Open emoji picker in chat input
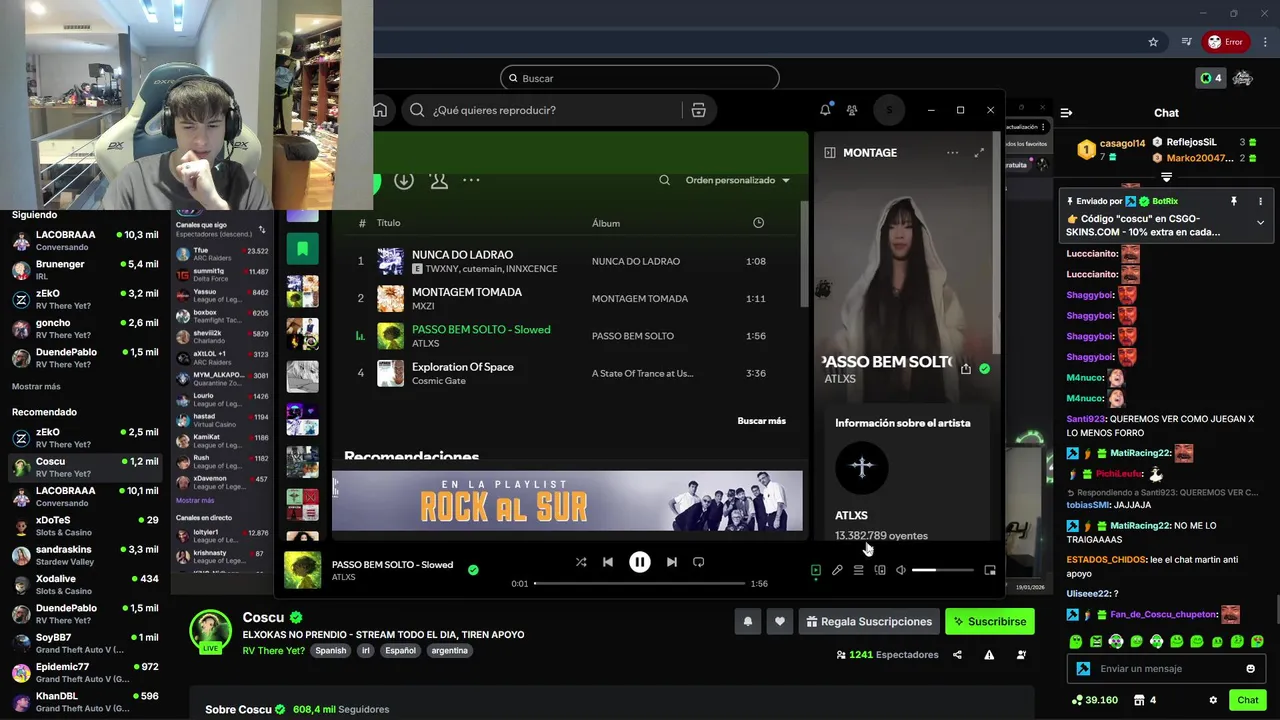The height and width of the screenshot is (720, 1280). coord(1250,669)
